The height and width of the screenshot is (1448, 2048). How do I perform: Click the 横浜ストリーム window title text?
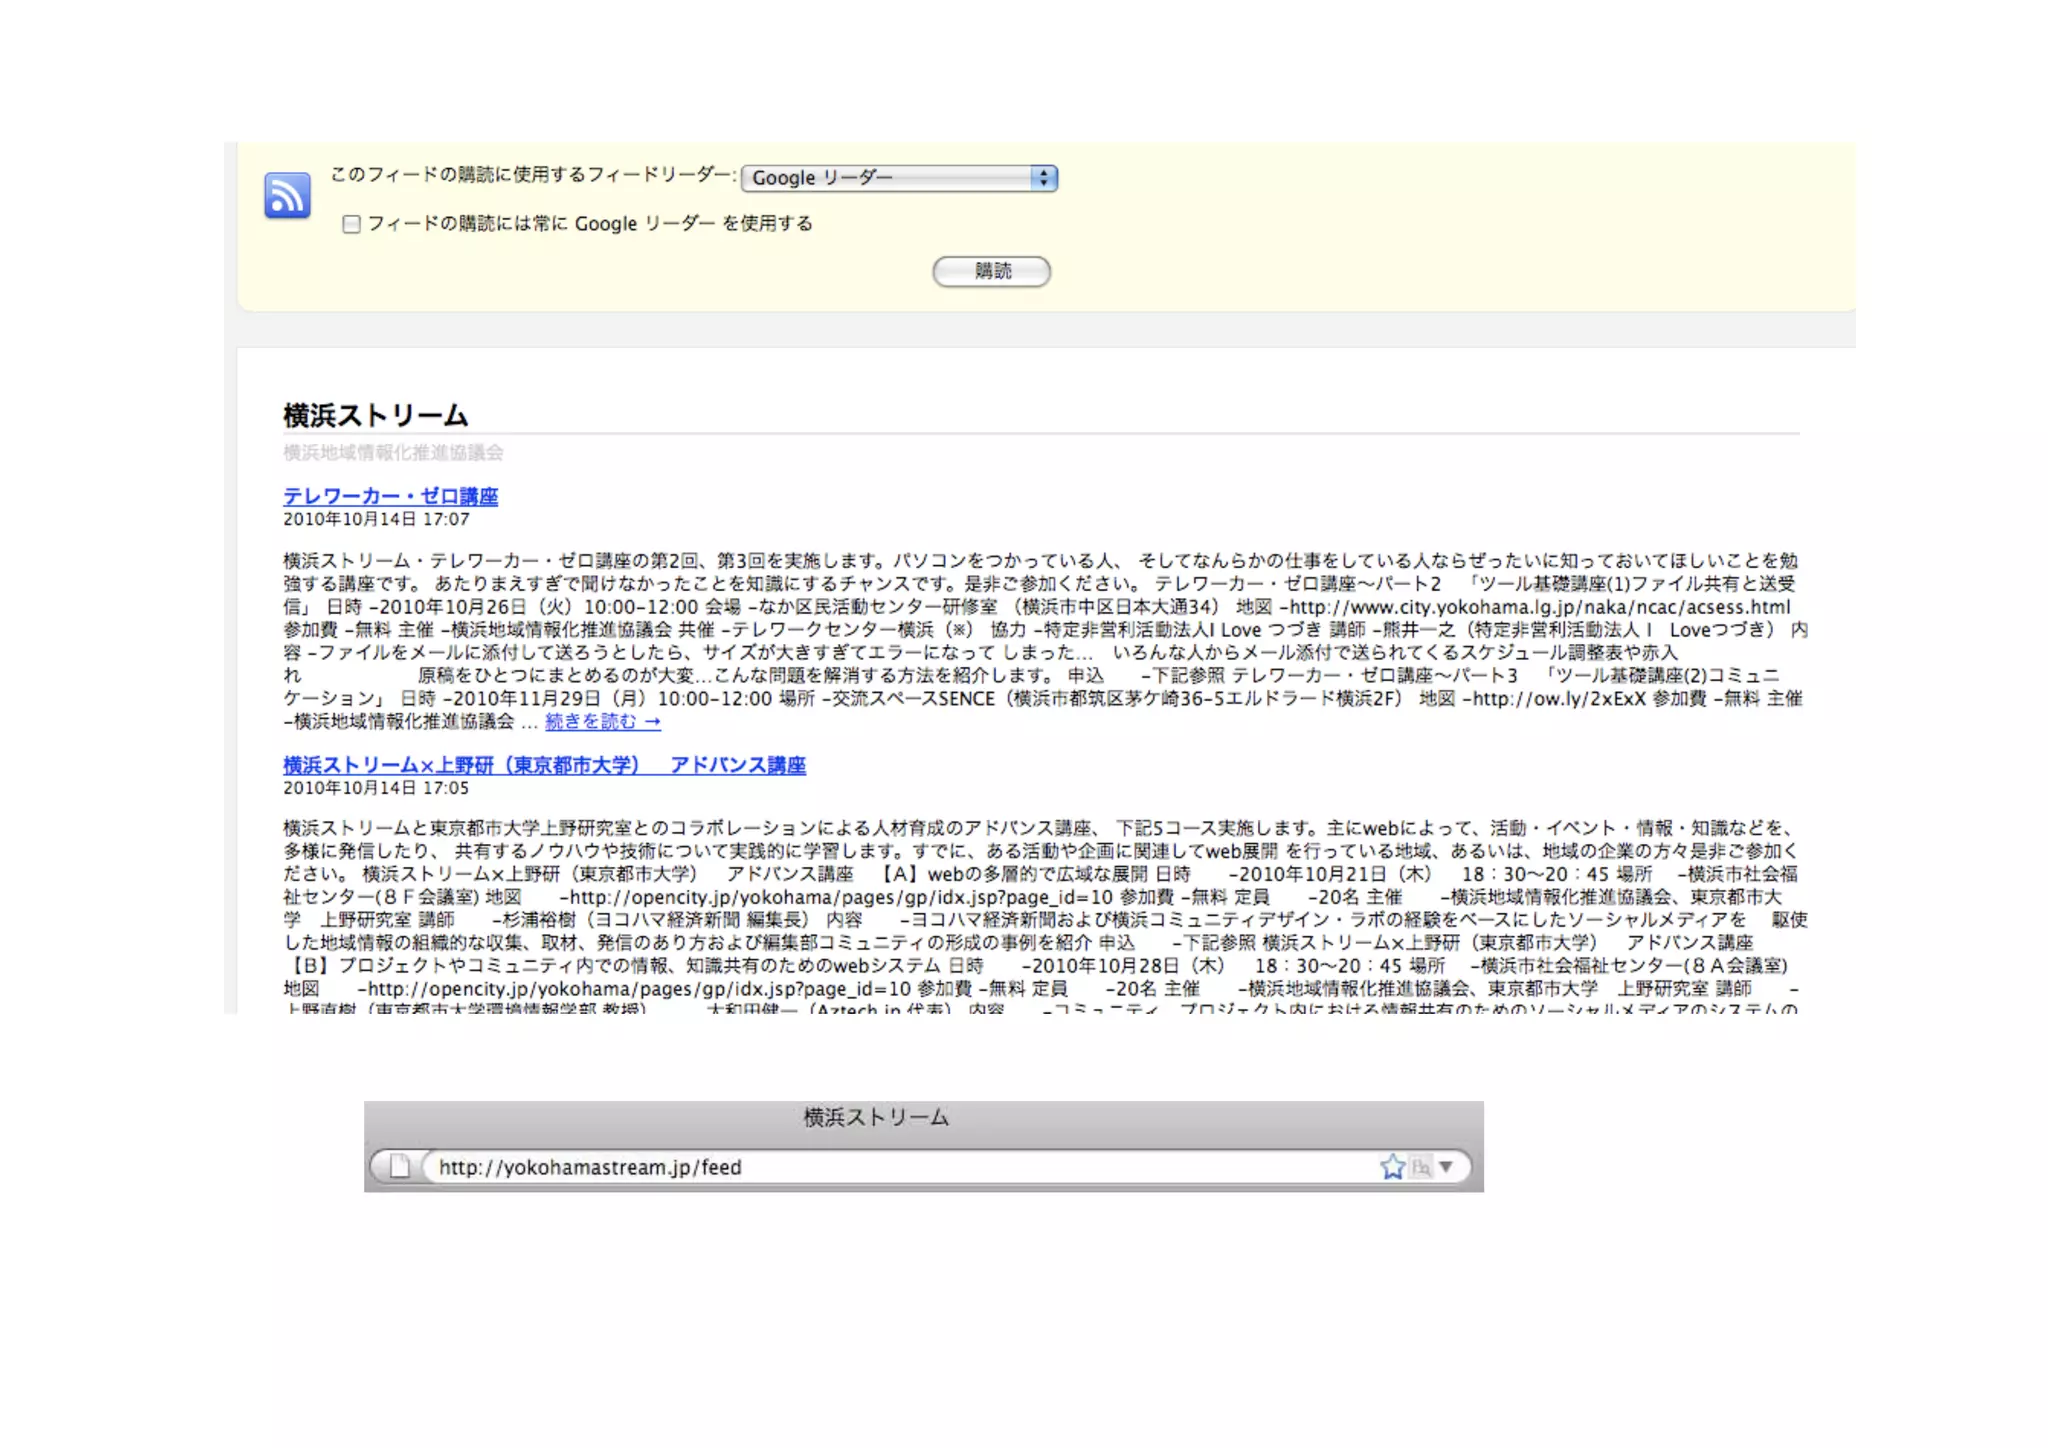(x=876, y=1118)
